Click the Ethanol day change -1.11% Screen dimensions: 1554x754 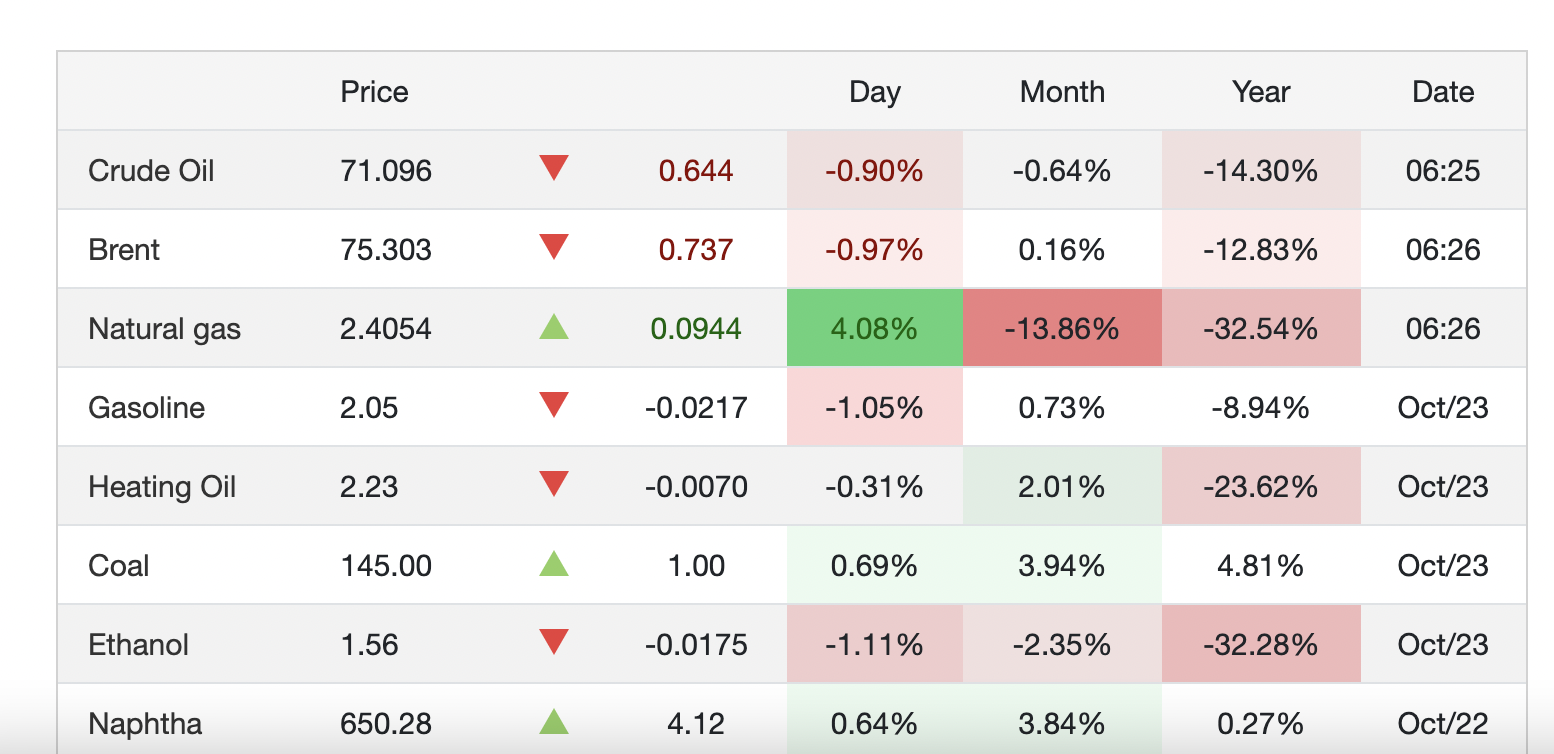point(874,645)
